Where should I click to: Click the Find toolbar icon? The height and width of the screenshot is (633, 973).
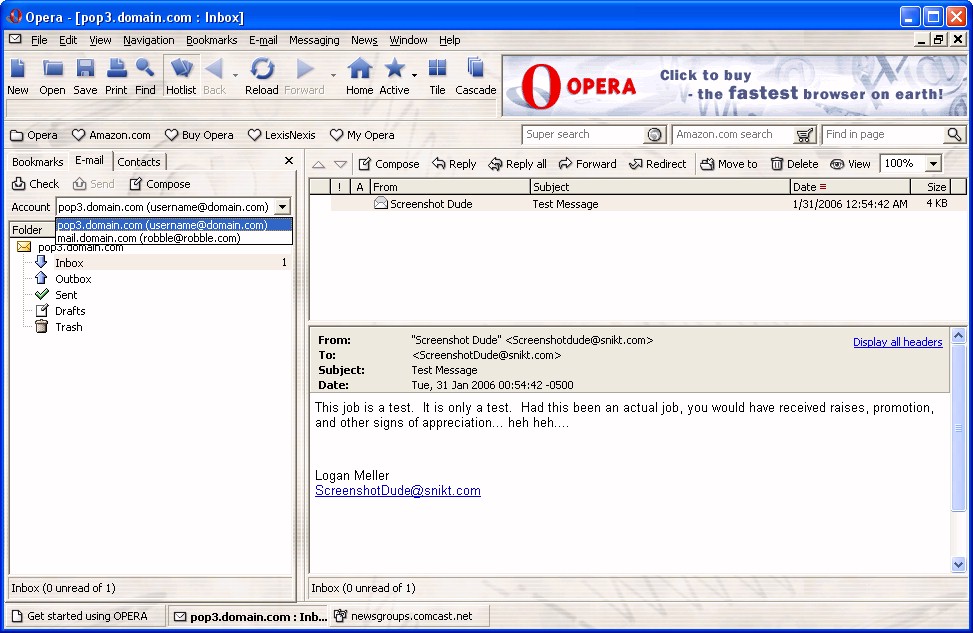point(145,69)
